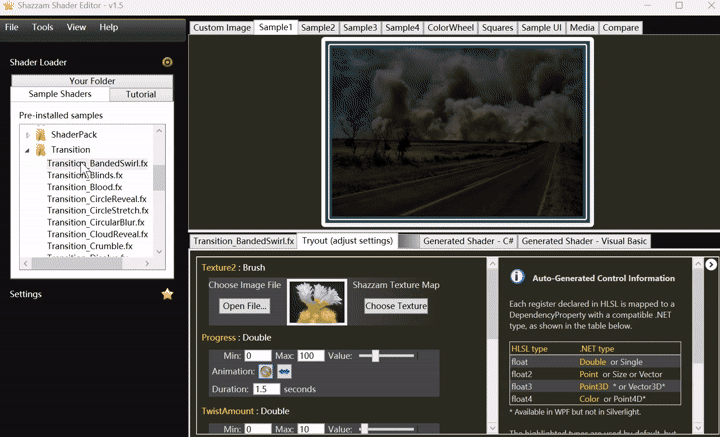Open the Your Folder tab

92,81
